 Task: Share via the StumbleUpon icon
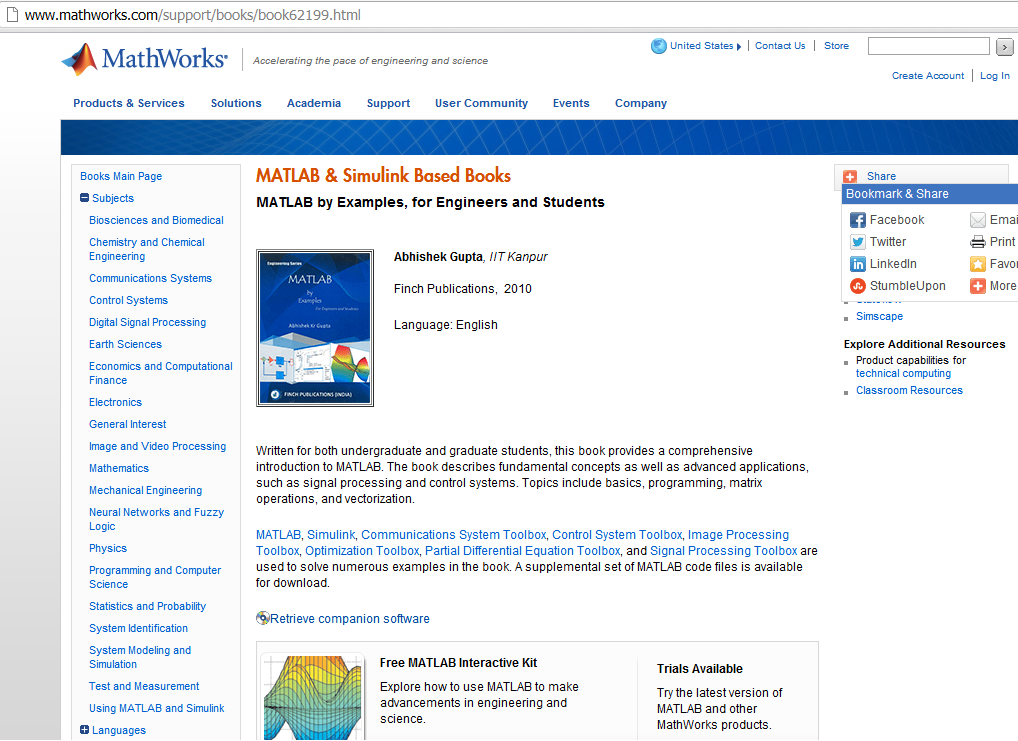[x=858, y=285]
